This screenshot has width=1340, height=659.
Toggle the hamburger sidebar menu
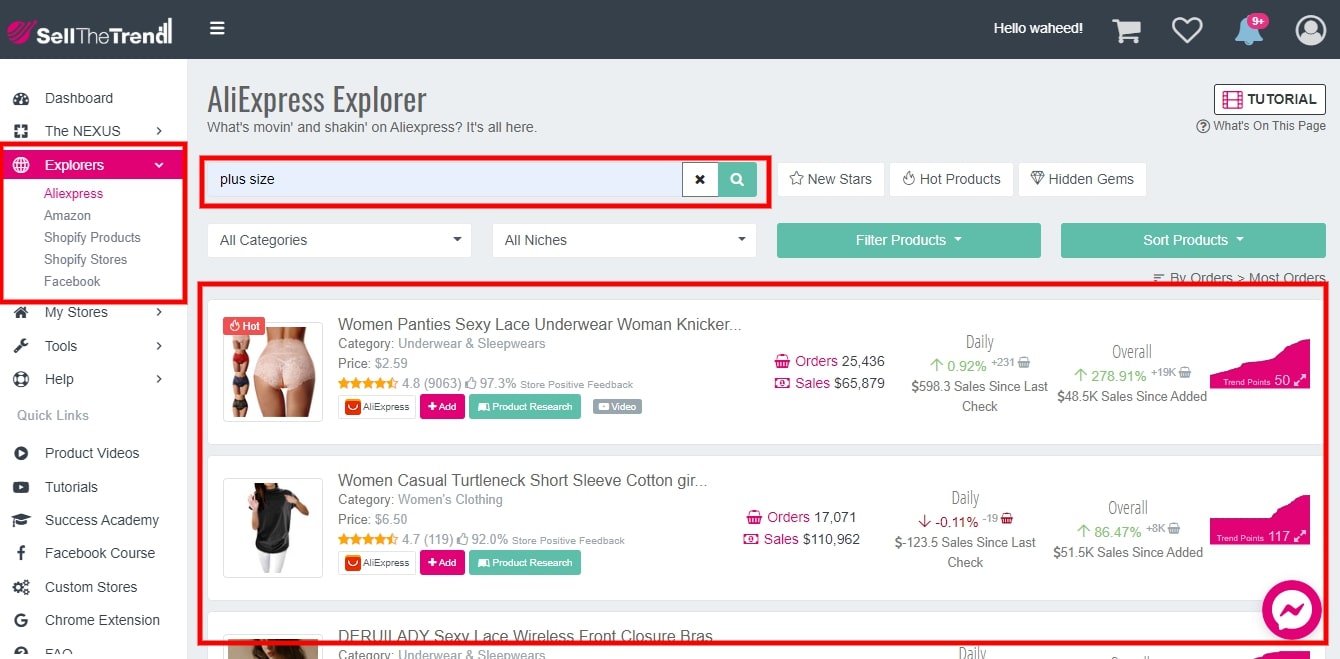point(217,28)
